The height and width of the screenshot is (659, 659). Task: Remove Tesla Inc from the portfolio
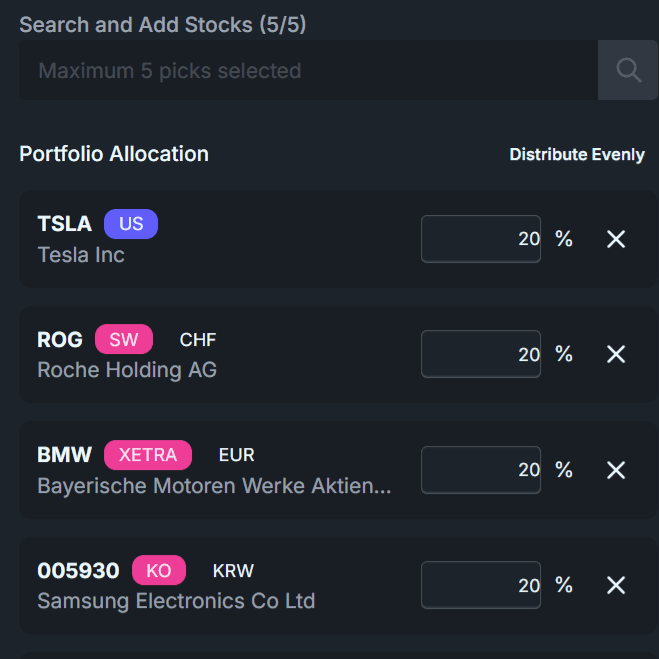(x=616, y=239)
